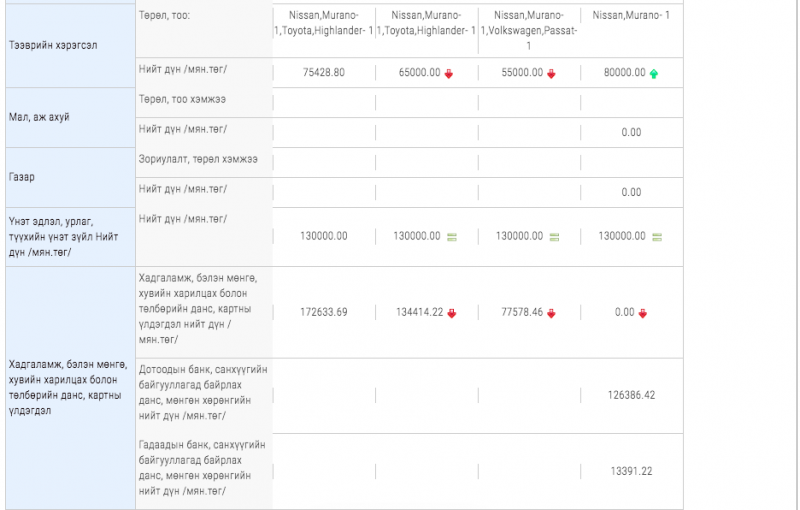This screenshot has width=800, height=510.
Task: Click the Nissan,Murano, Volkswagen,Passat vehicle cell
Action: point(528,30)
